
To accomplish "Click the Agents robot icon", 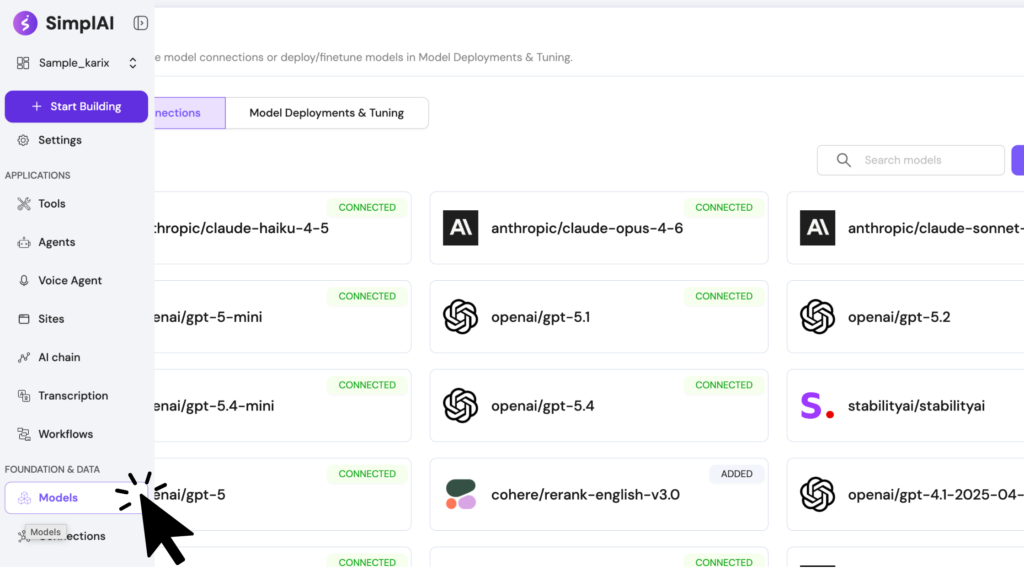I will click(24, 242).
